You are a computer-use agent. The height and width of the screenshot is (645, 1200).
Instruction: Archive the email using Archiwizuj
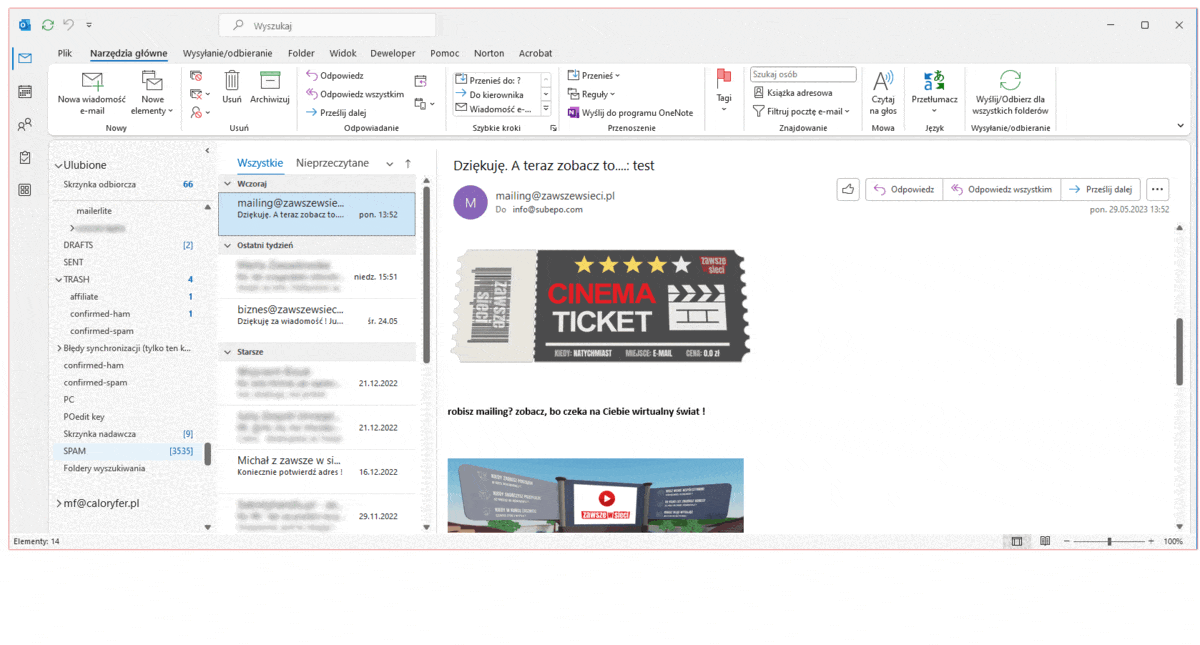(269, 83)
